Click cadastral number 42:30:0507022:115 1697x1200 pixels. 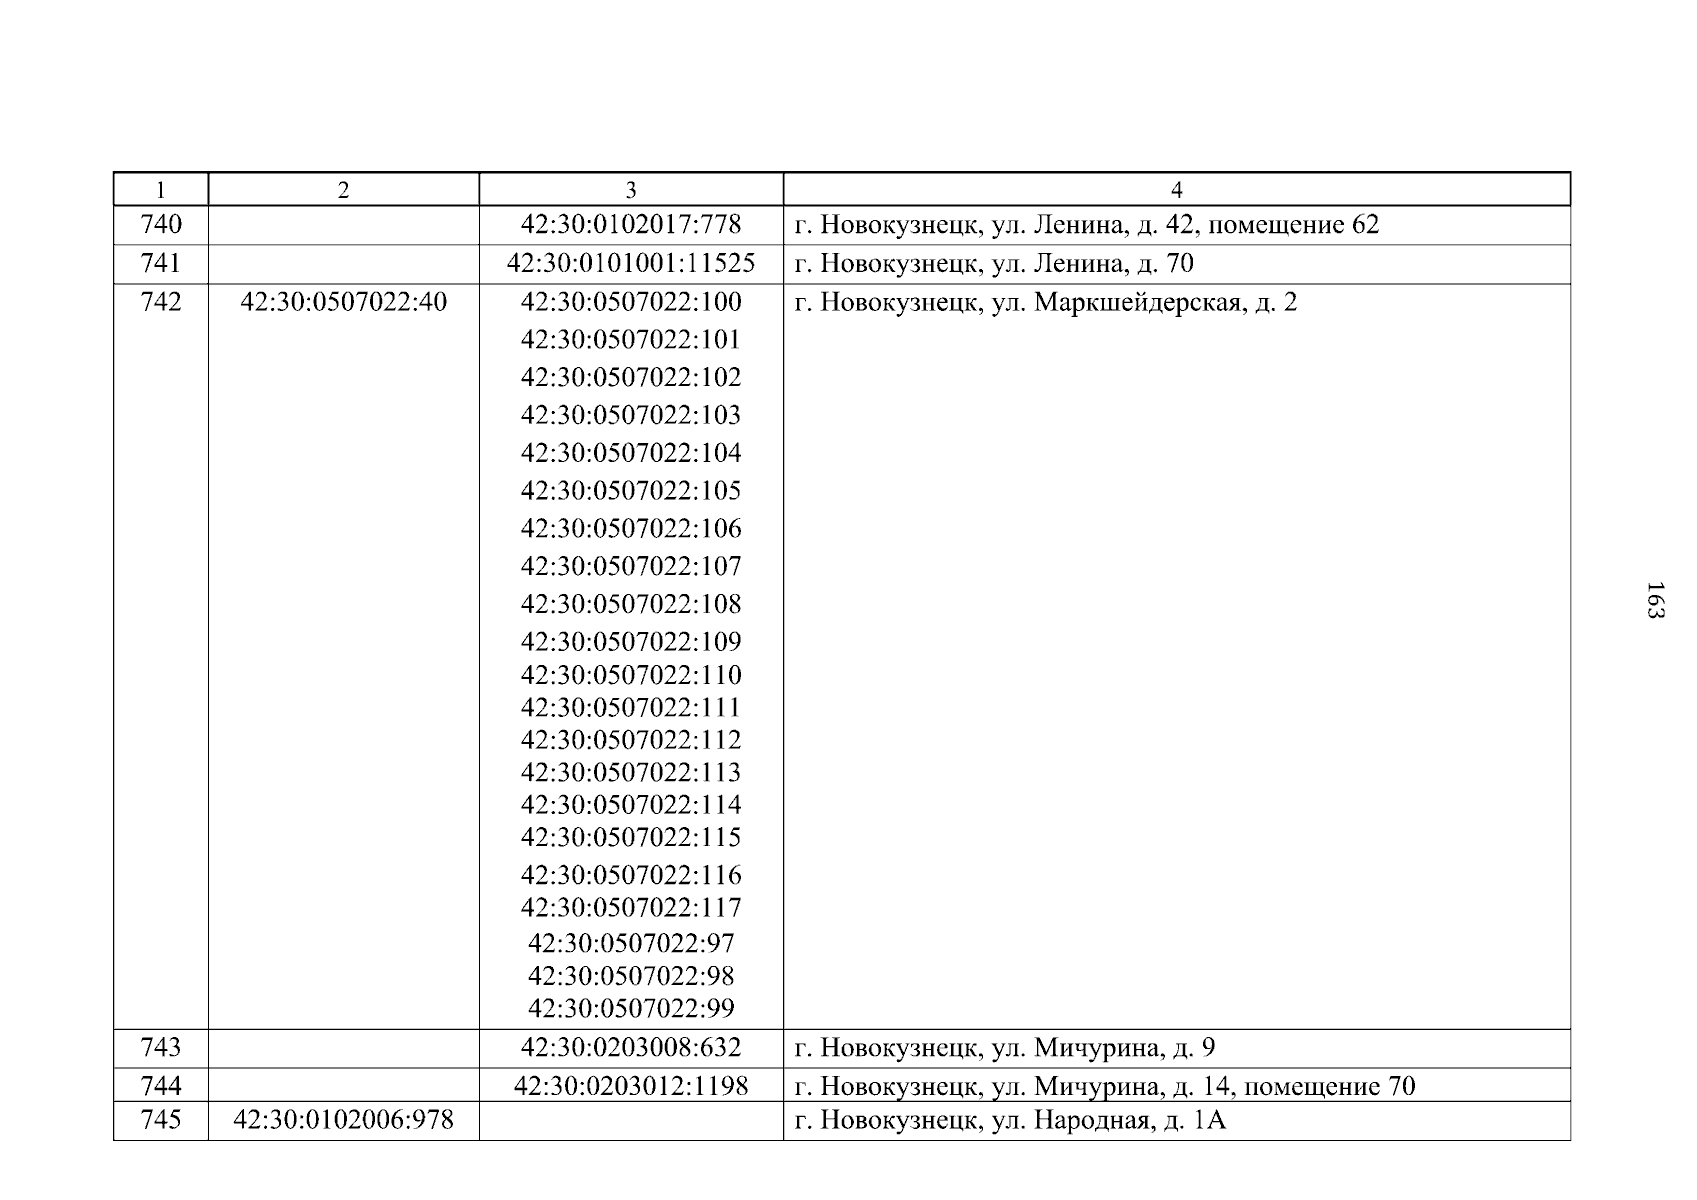(x=631, y=837)
